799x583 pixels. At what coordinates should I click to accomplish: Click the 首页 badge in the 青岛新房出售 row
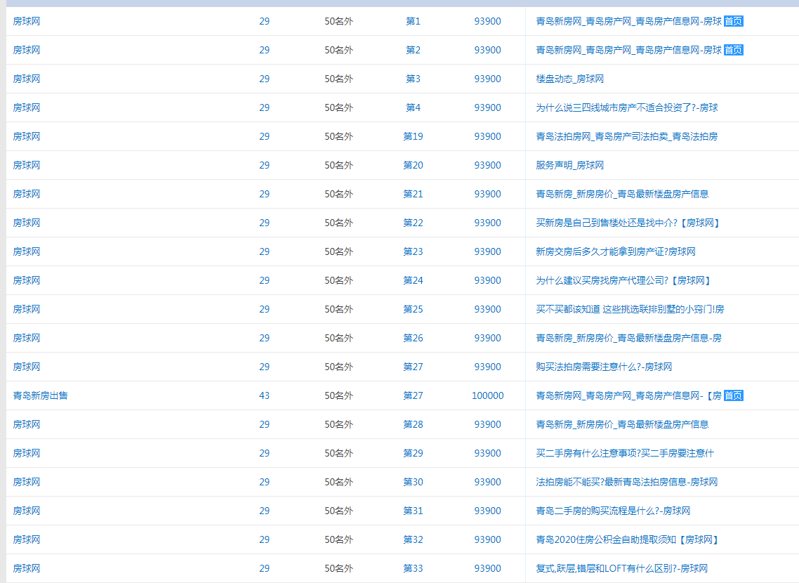click(733, 395)
